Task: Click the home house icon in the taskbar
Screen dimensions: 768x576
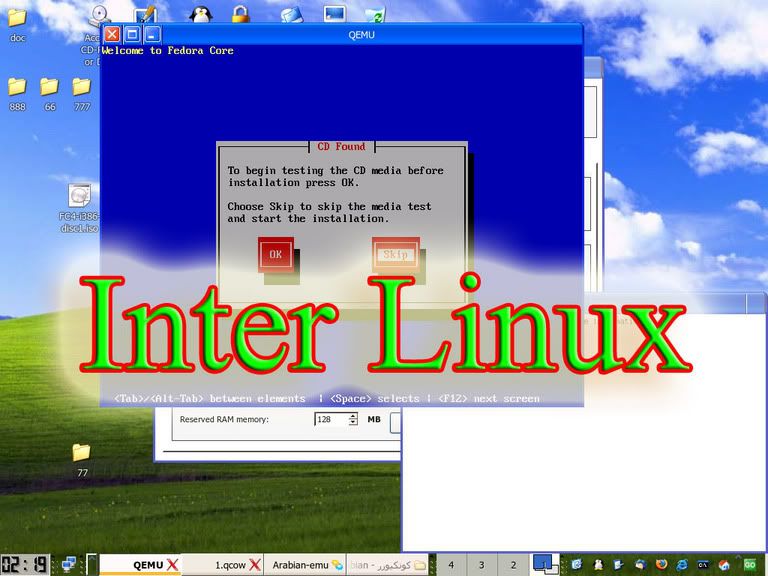Action: click(724, 565)
